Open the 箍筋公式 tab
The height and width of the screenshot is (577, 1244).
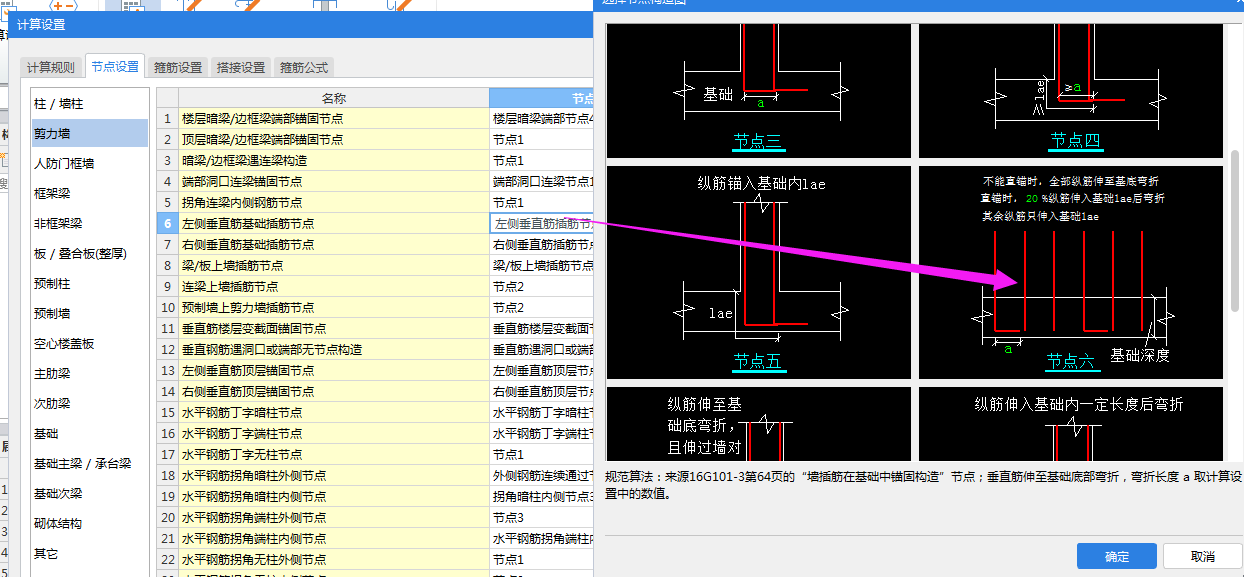point(304,67)
